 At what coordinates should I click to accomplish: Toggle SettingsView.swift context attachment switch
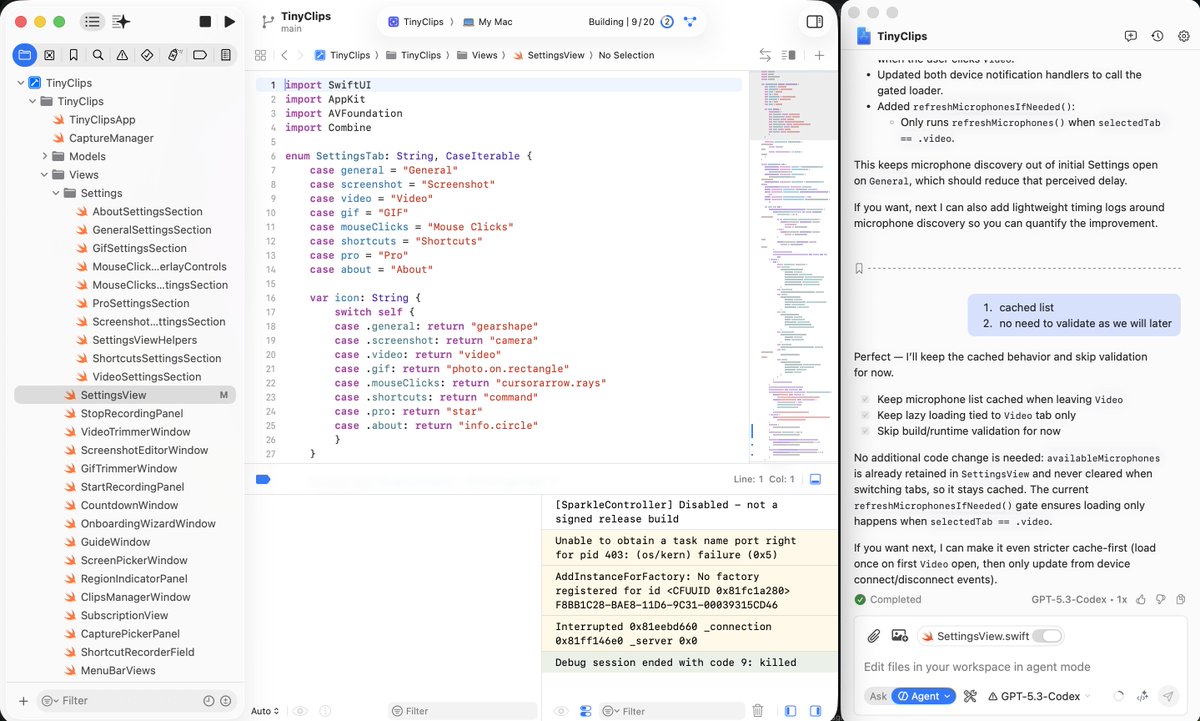pos(1046,636)
